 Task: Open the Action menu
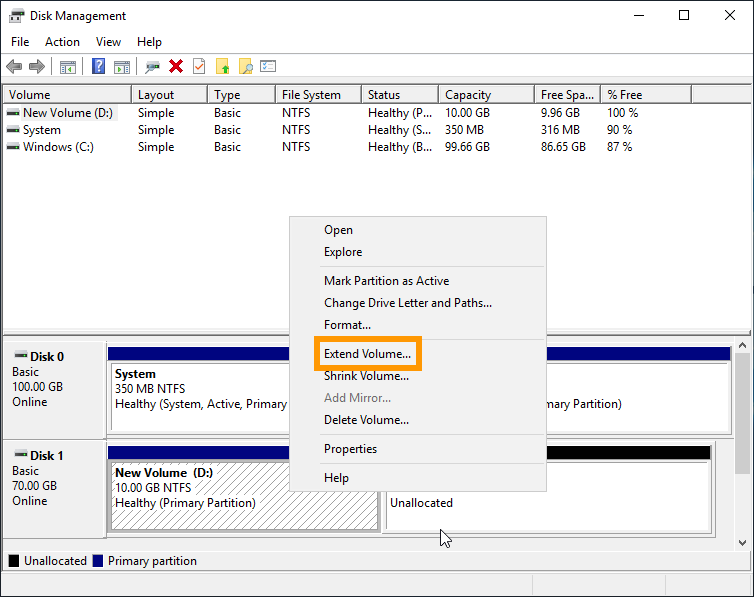[x=62, y=42]
